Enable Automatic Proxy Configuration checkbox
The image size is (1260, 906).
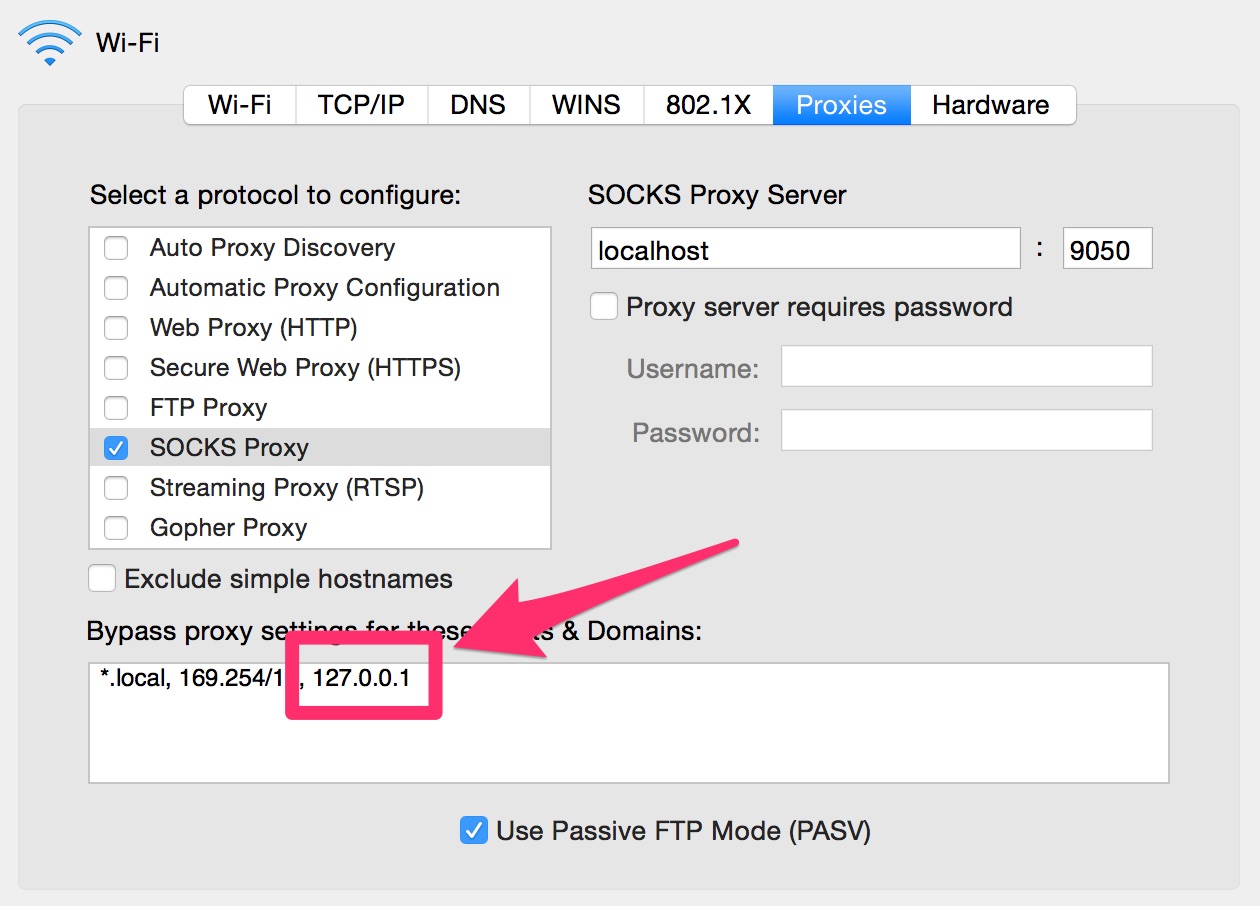click(117, 288)
